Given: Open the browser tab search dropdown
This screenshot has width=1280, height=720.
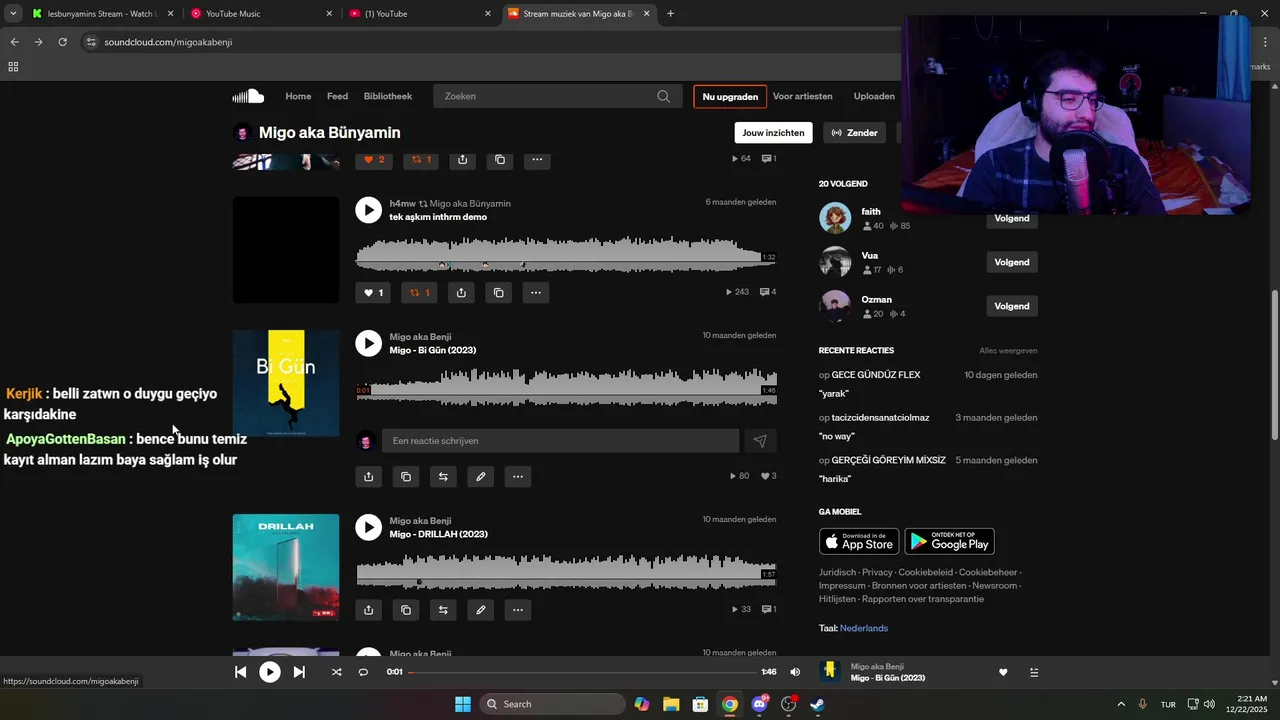Looking at the screenshot, I should [12, 14].
